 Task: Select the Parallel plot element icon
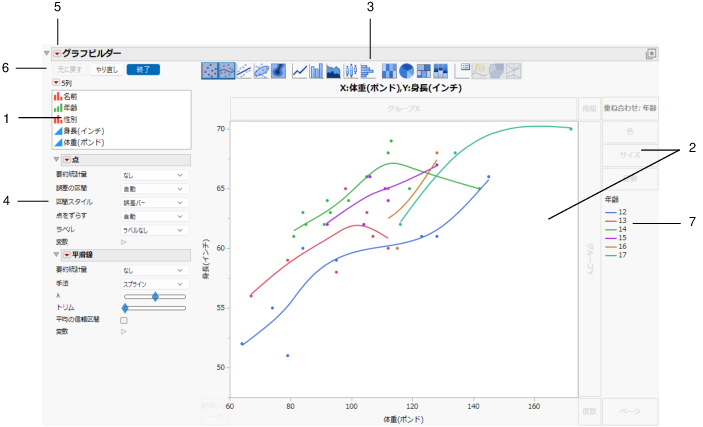[513, 71]
